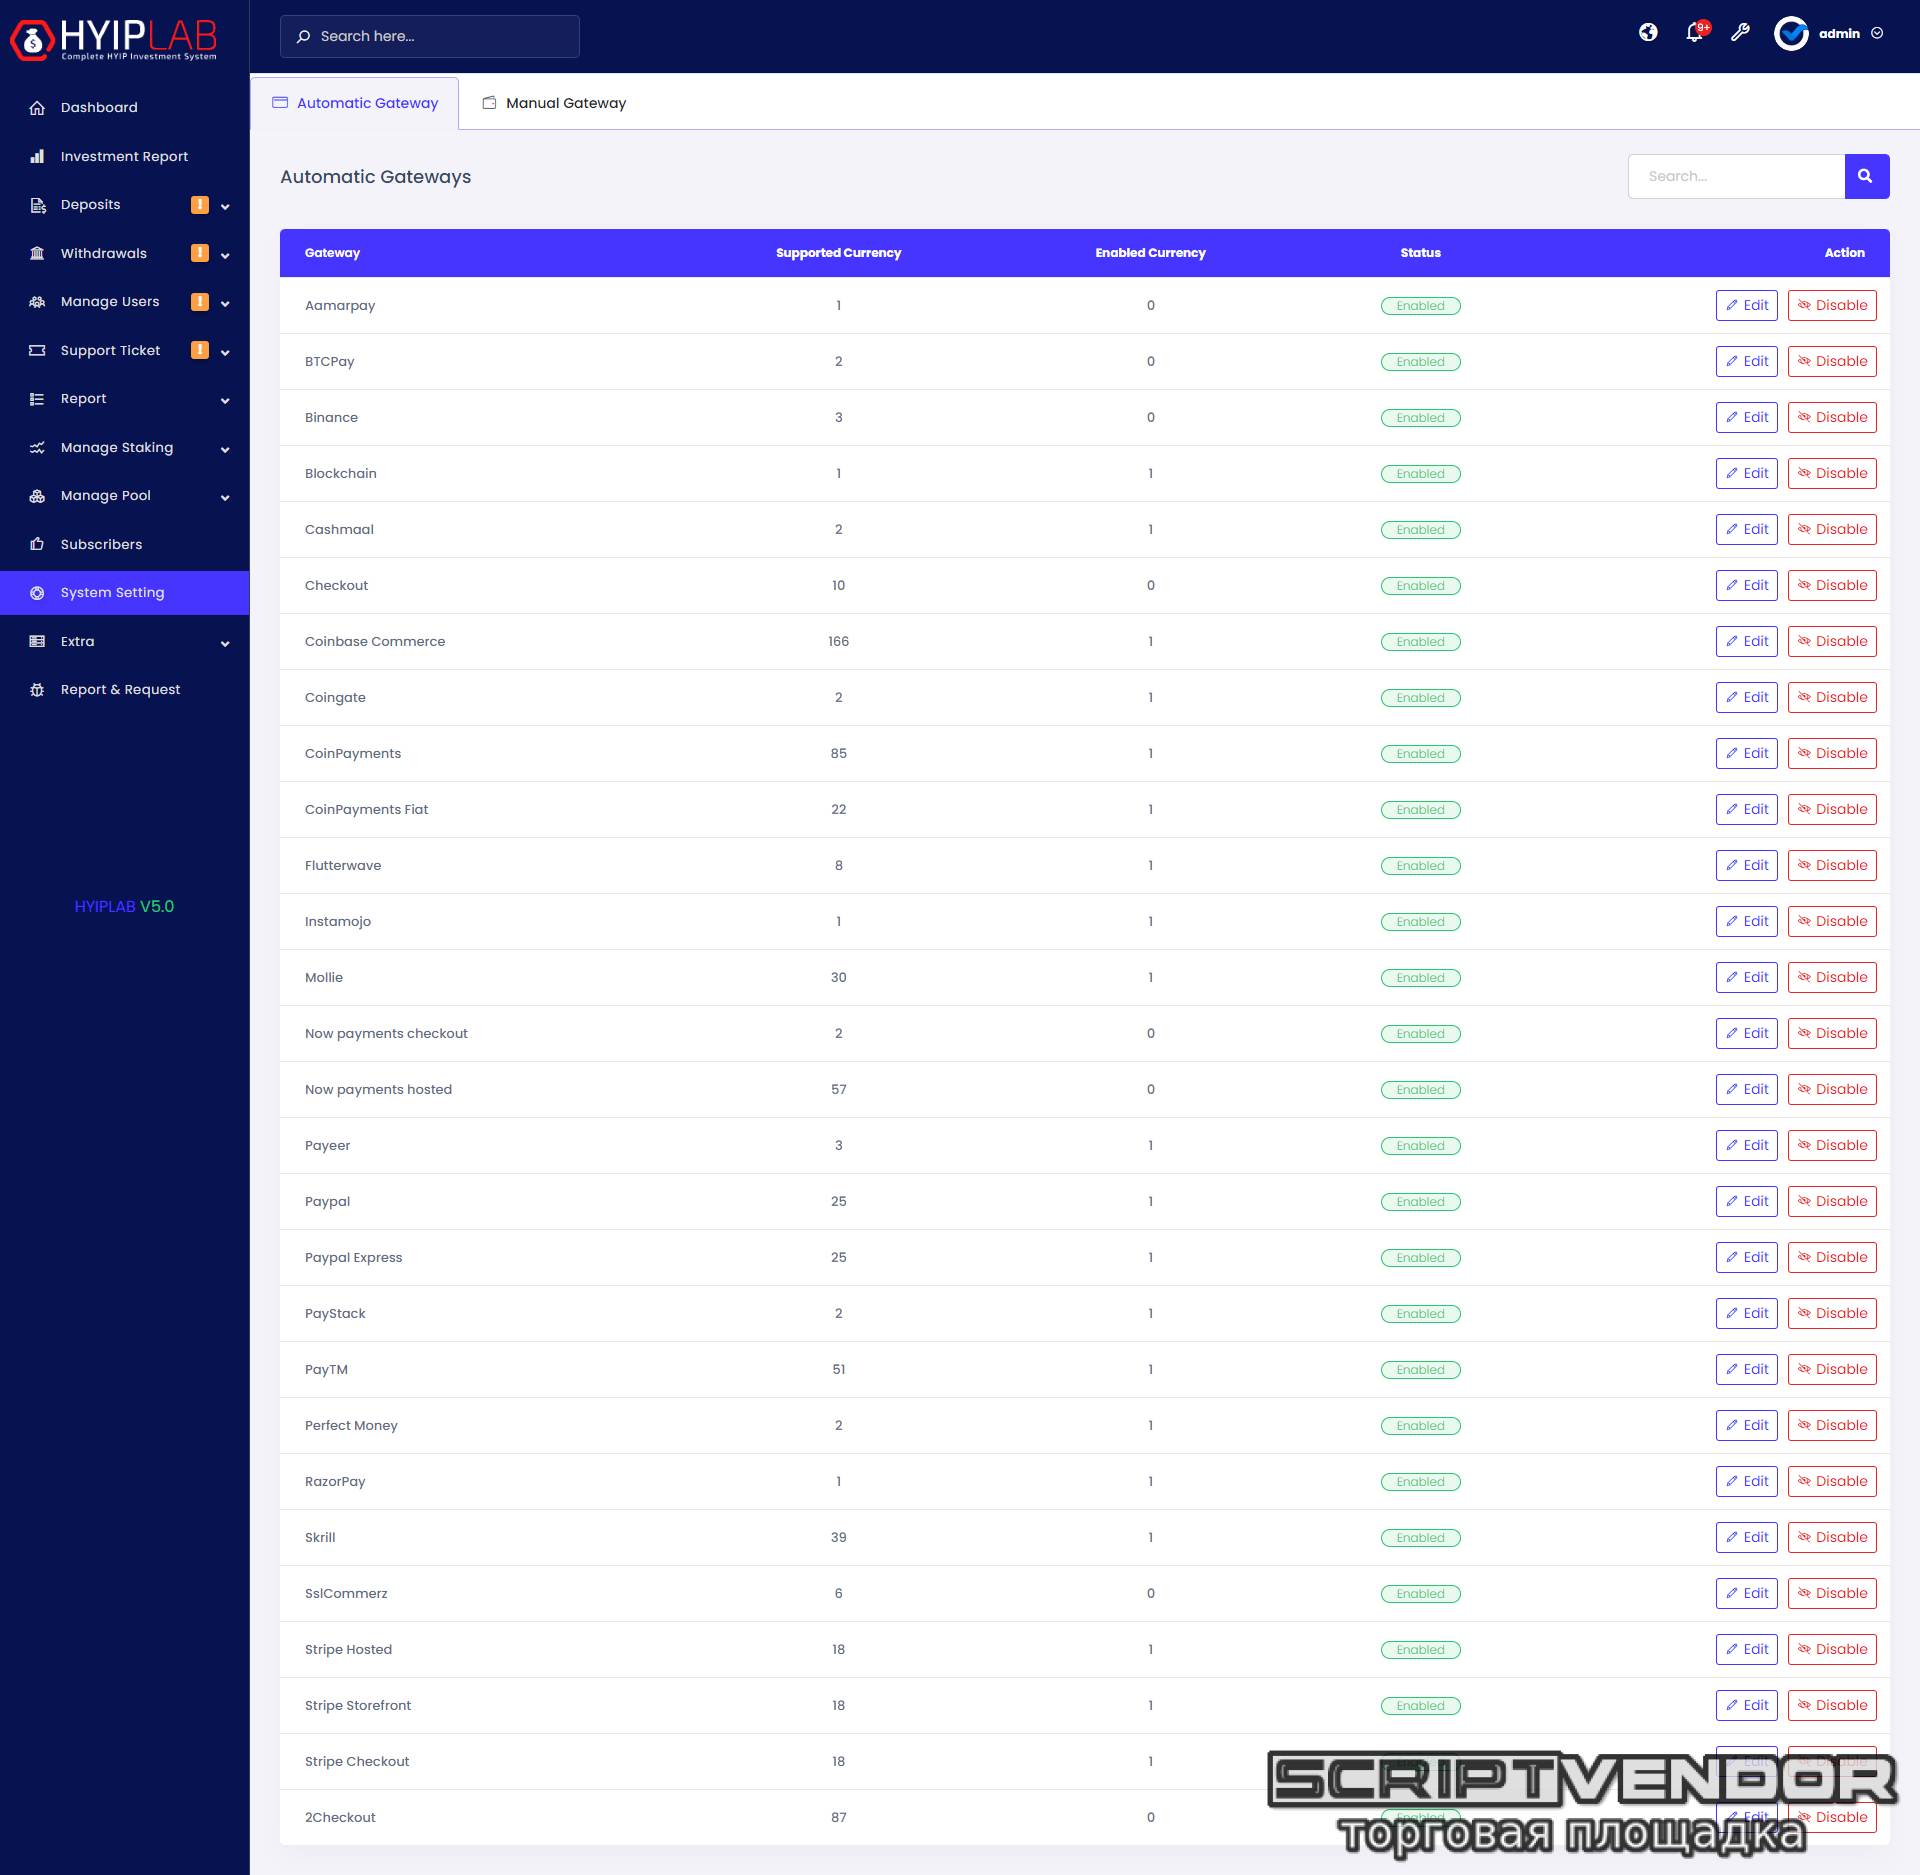The image size is (1920, 1875).
Task: Click the Manage Users icon
Action: click(x=37, y=302)
